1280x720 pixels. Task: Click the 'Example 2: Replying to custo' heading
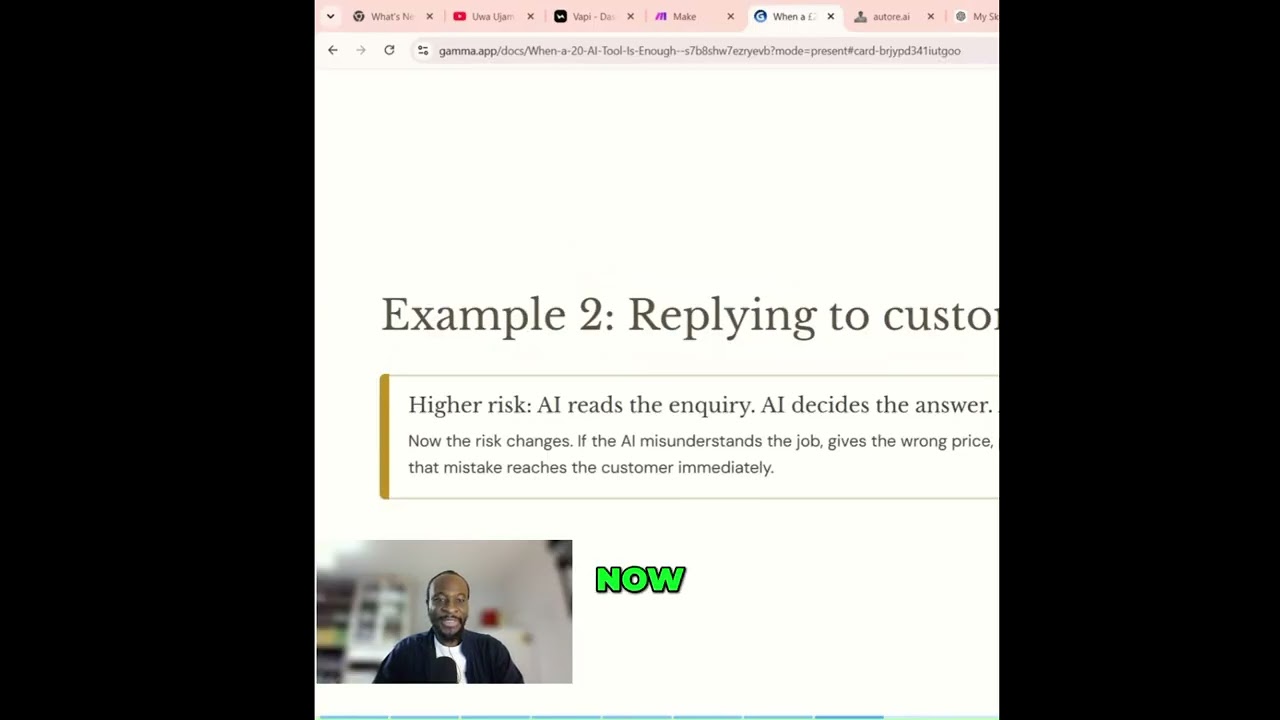(x=690, y=315)
